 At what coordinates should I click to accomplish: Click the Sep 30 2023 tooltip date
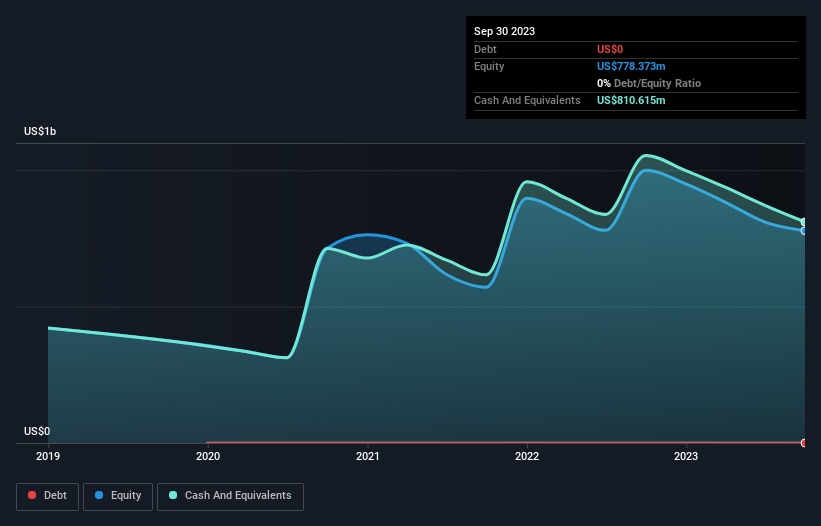click(504, 31)
